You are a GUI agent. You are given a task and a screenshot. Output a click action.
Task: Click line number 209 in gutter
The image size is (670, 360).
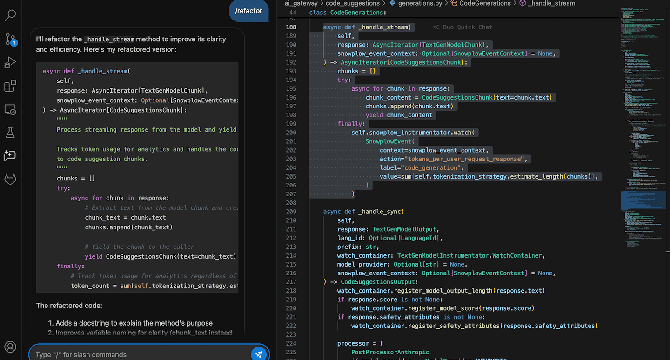pos(291,211)
